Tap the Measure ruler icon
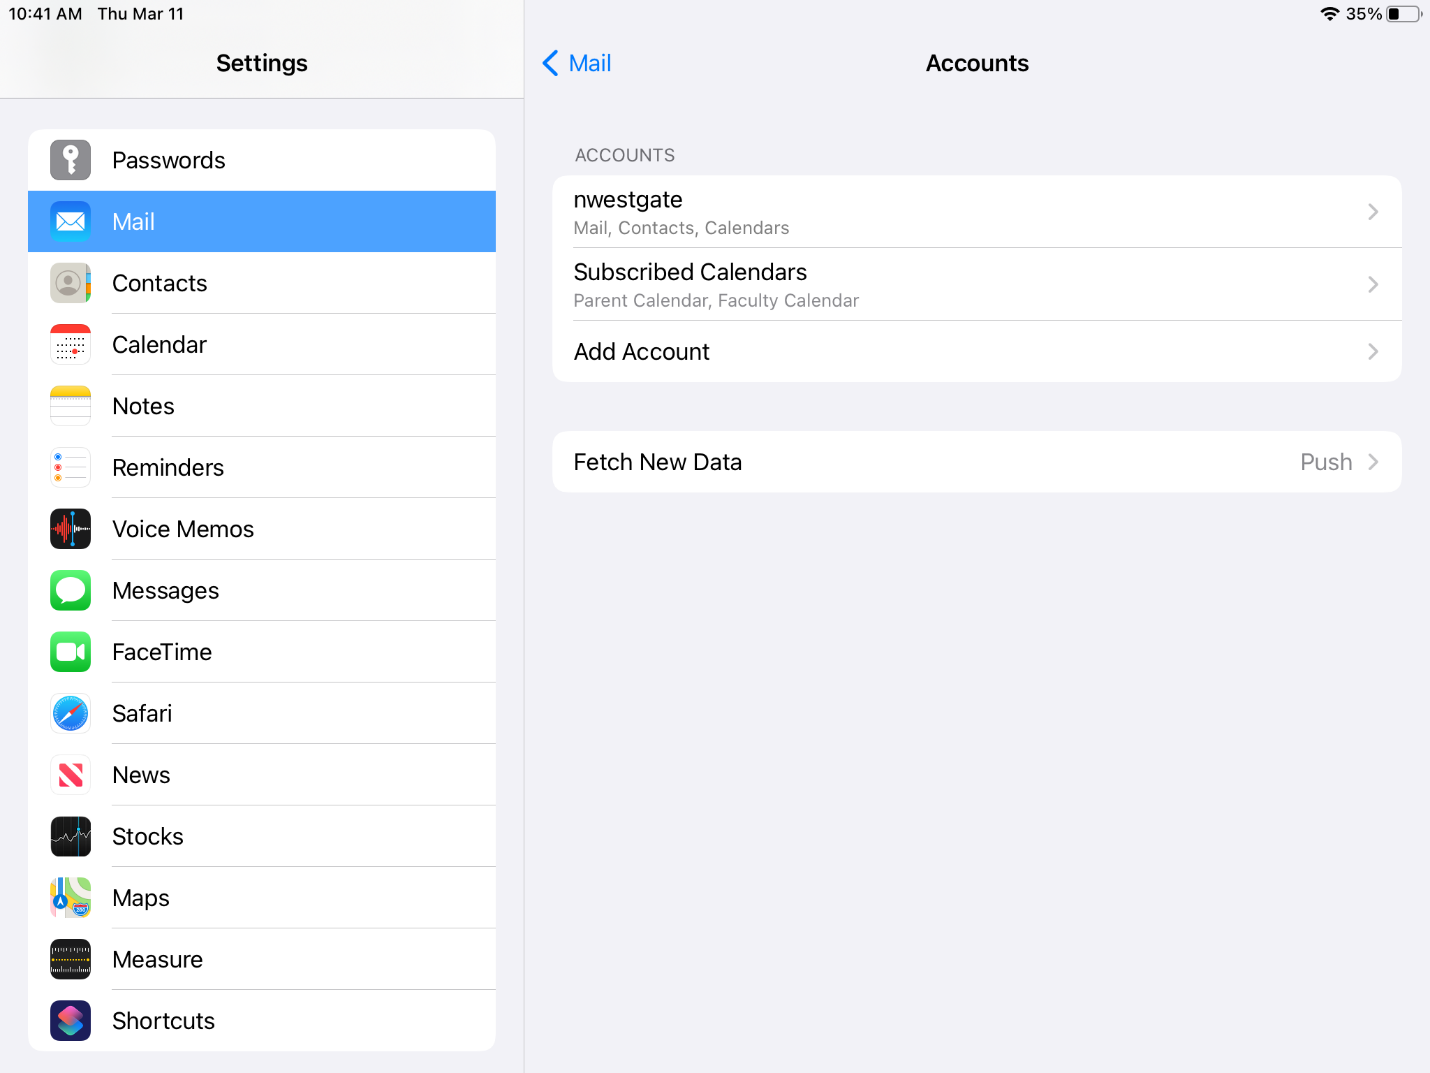This screenshot has width=1430, height=1073. (70, 959)
